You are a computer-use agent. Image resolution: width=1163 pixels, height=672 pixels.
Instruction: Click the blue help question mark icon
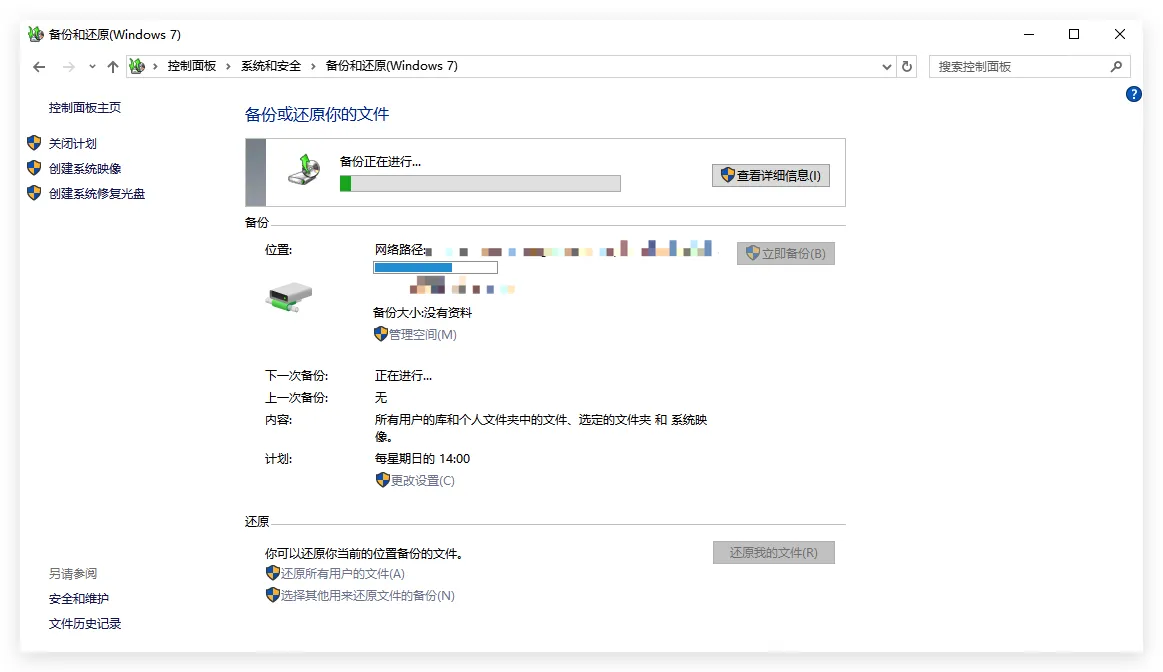click(1133, 94)
